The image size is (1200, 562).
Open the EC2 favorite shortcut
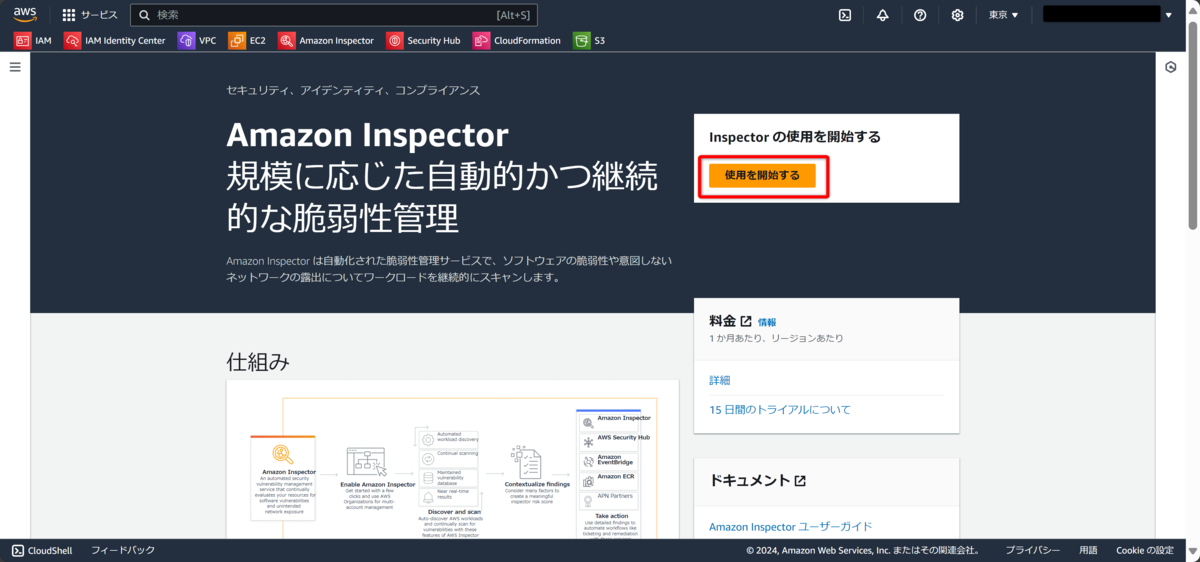point(248,41)
